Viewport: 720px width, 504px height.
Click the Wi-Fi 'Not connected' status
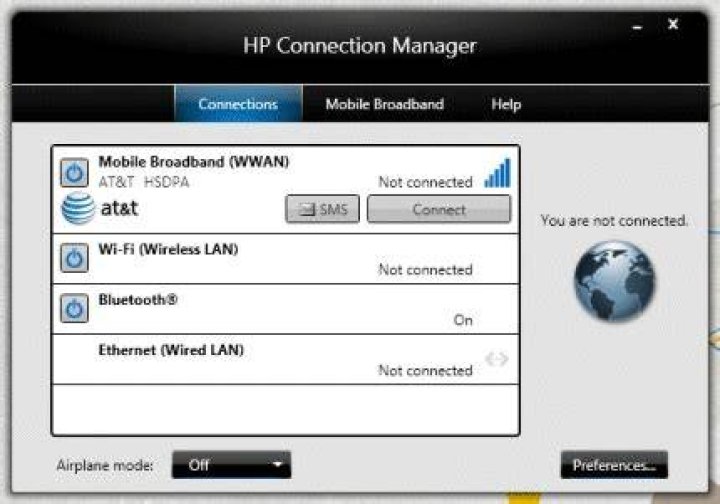coord(425,270)
